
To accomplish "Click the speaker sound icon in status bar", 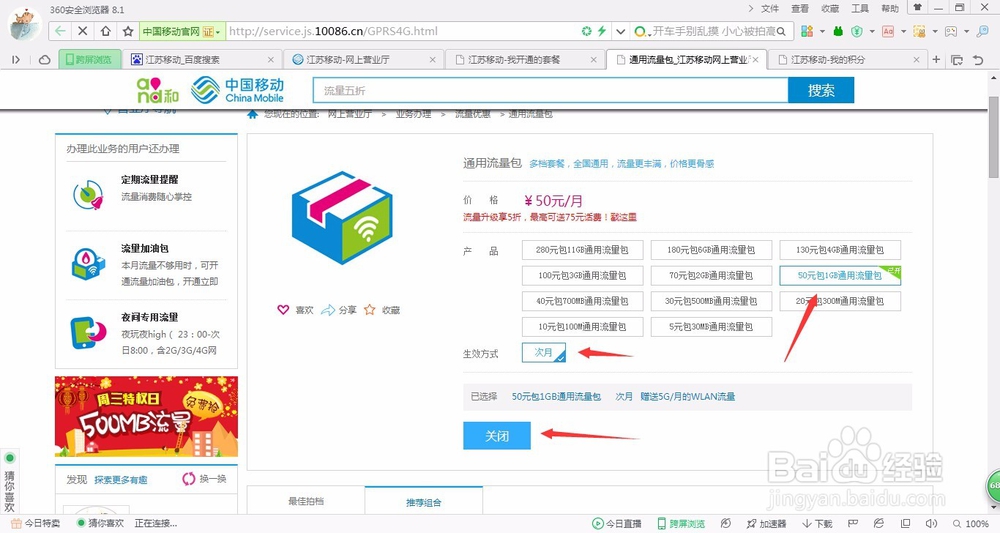I will (932, 523).
